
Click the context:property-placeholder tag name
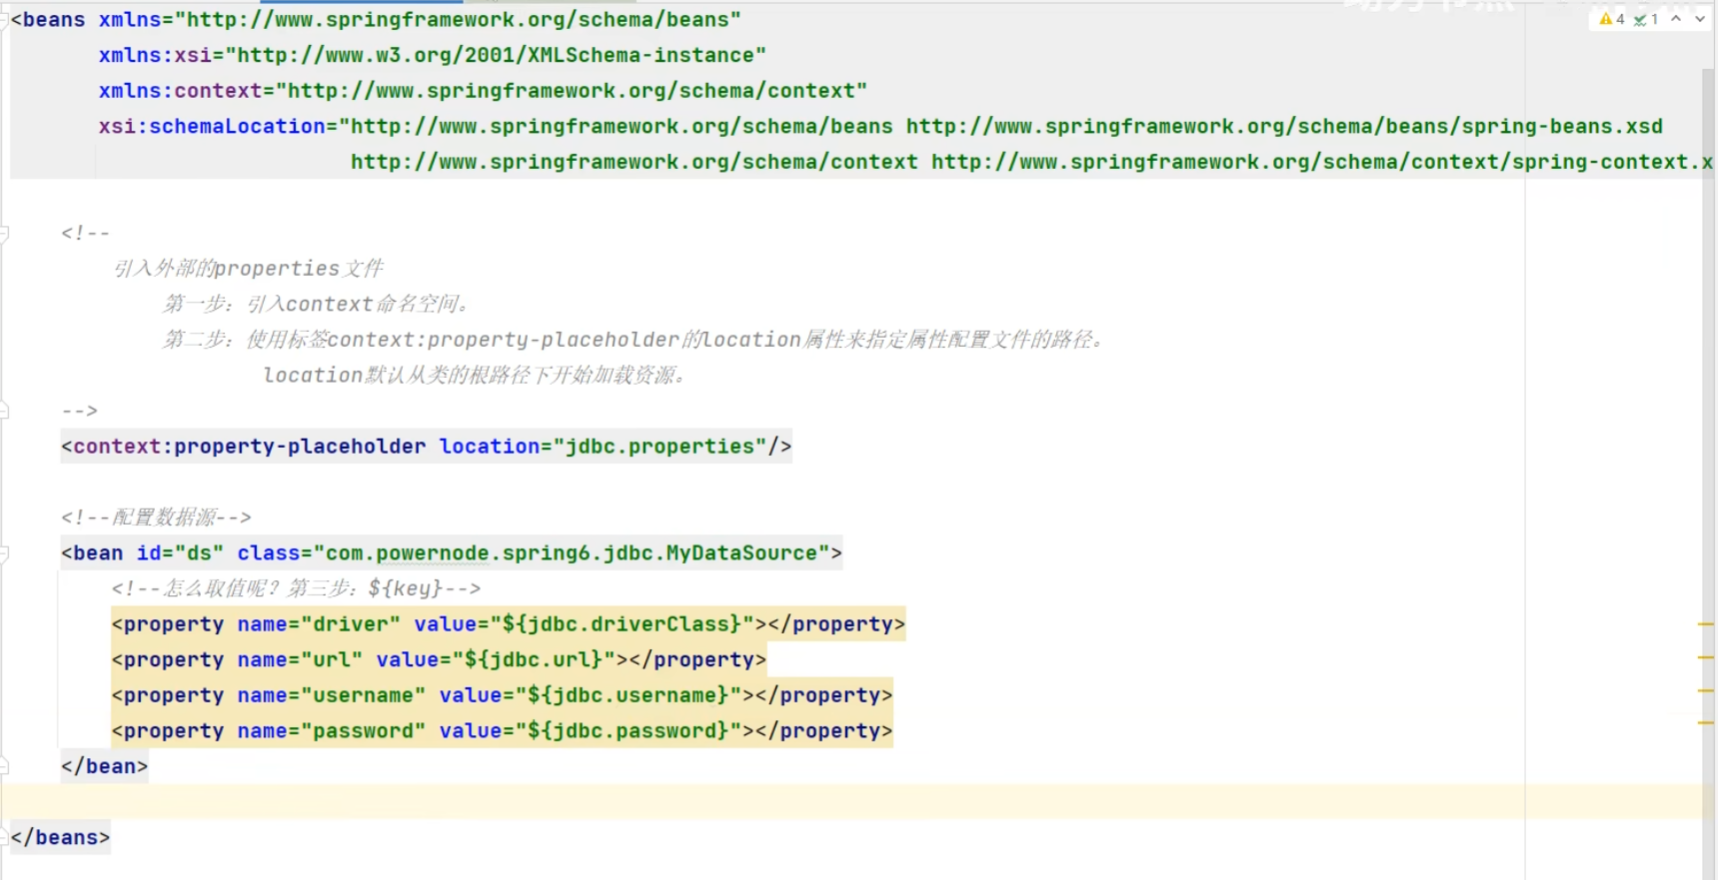(x=249, y=446)
